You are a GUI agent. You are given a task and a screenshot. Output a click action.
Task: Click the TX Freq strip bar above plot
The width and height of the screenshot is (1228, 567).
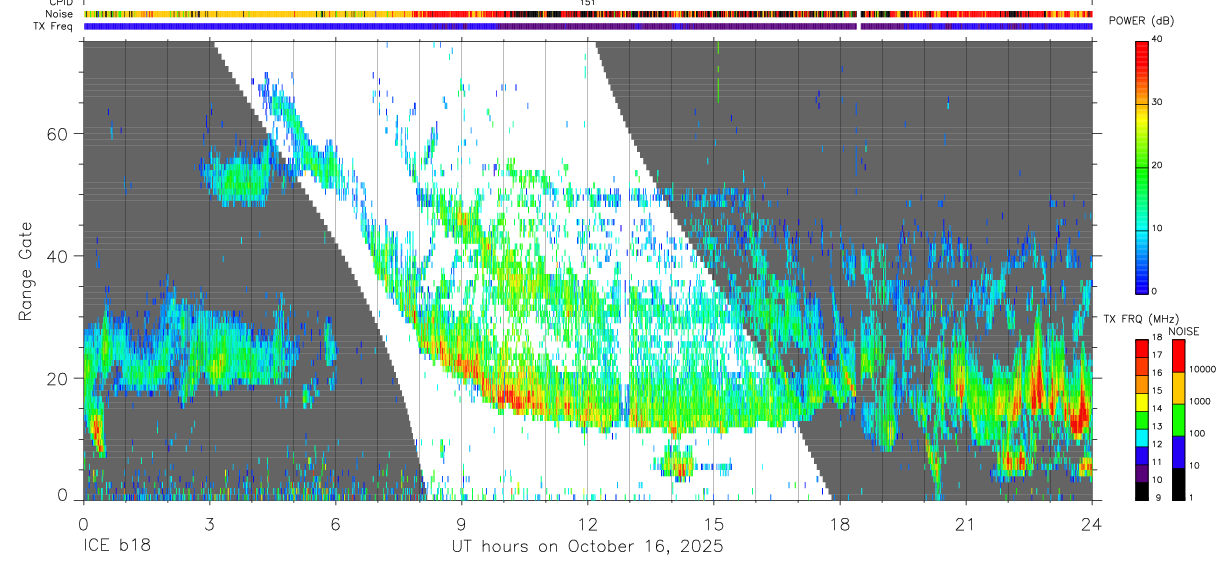pyautogui.click(x=588, y=26)
